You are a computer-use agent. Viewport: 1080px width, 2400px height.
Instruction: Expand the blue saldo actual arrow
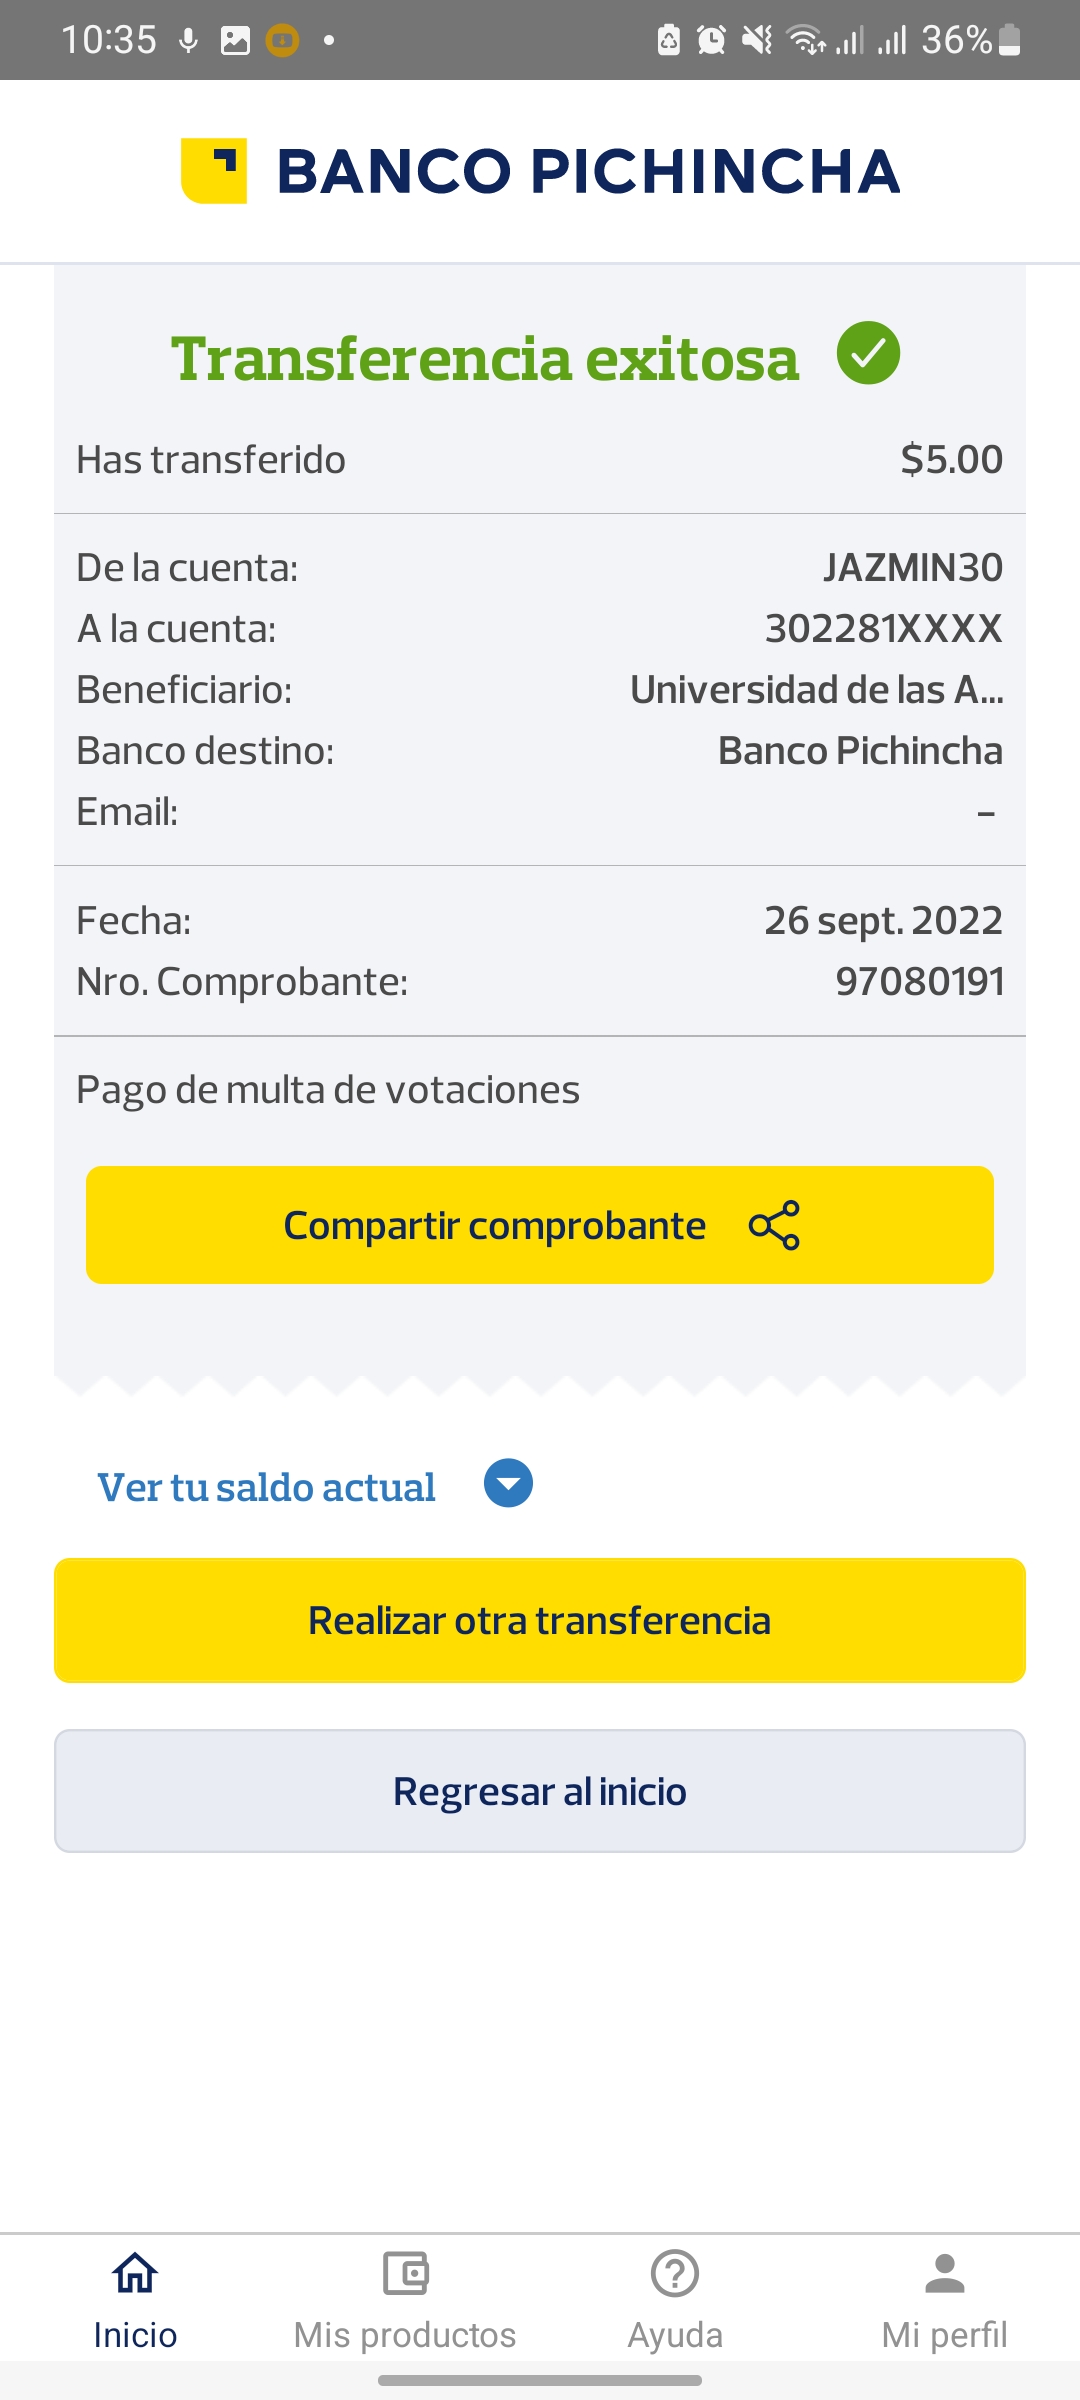(x=508, y=1483)
